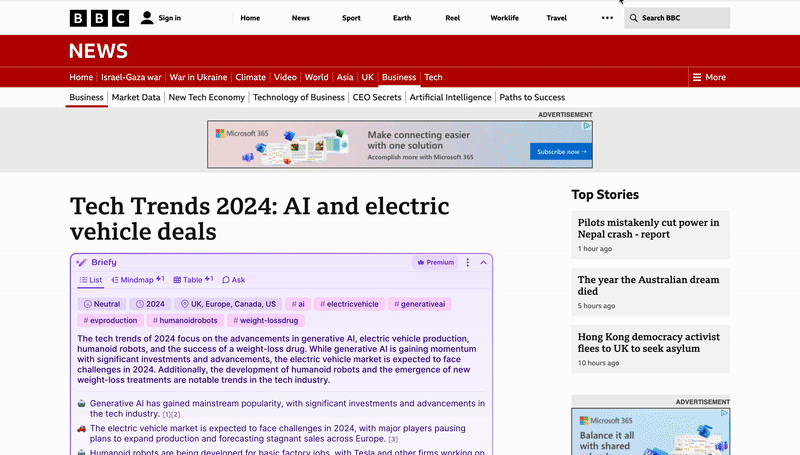The width and height of the screenshot is (800, 455).
Task: Click the 2024 date tag
Action: (150, 304)
